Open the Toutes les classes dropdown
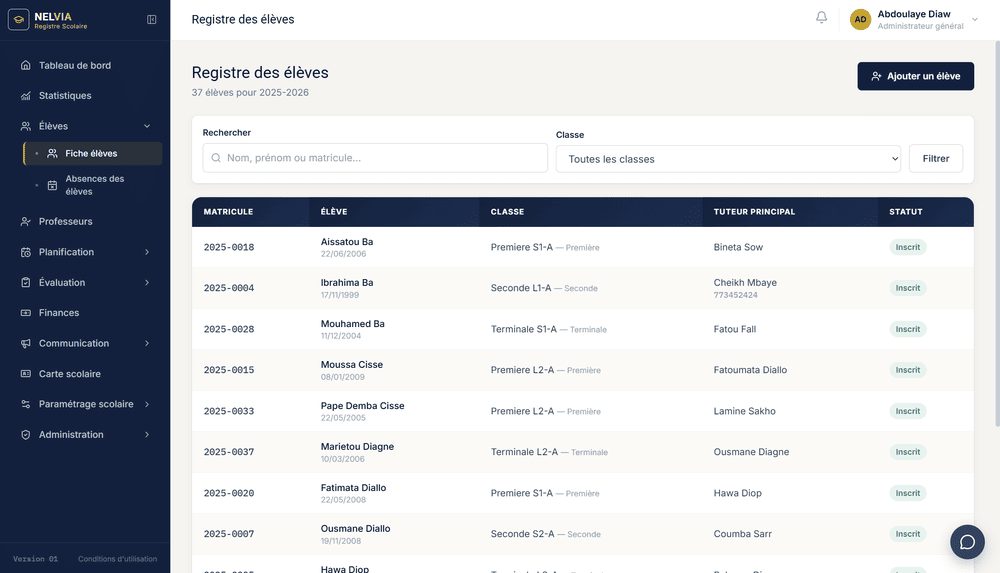Viewport: 1000px width, 573px height. point(728,159)
